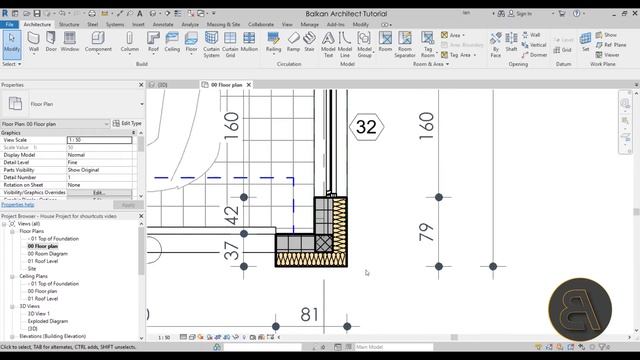Collapse the Graphics properties section

[133, 133]
